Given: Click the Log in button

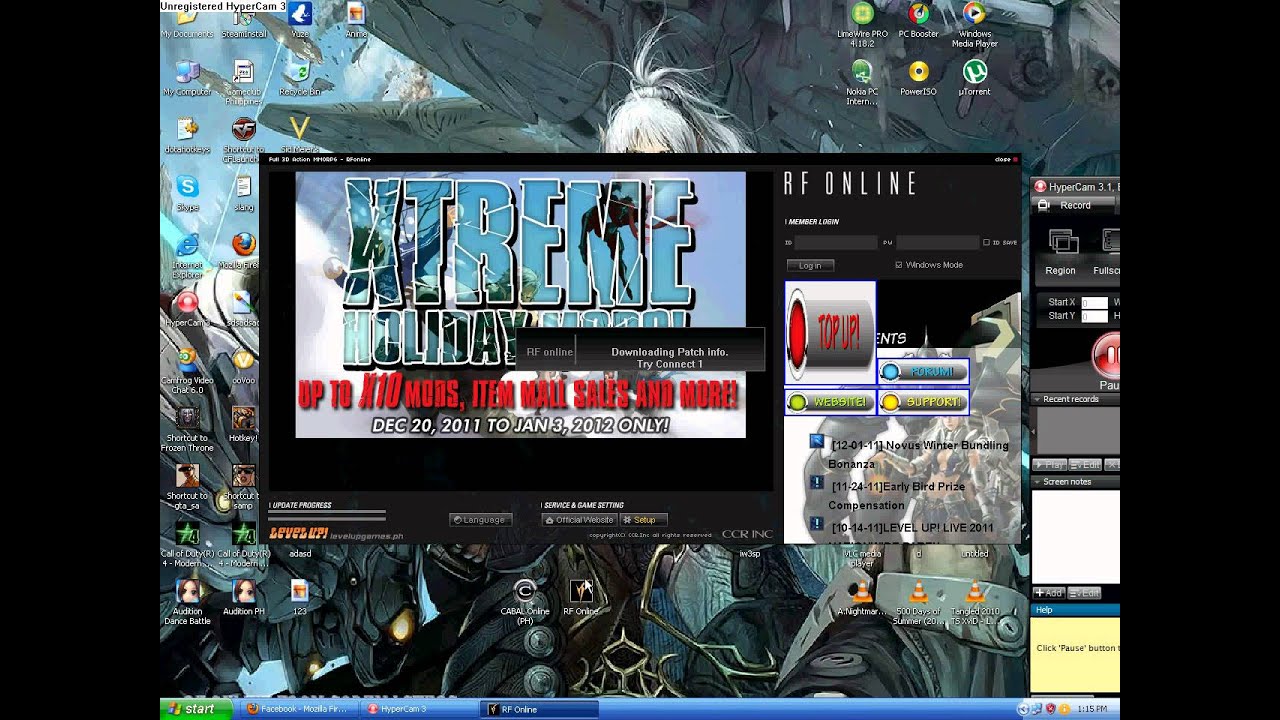Looking at the screenshot, I should pyautogui.click(x=810, y=265).
